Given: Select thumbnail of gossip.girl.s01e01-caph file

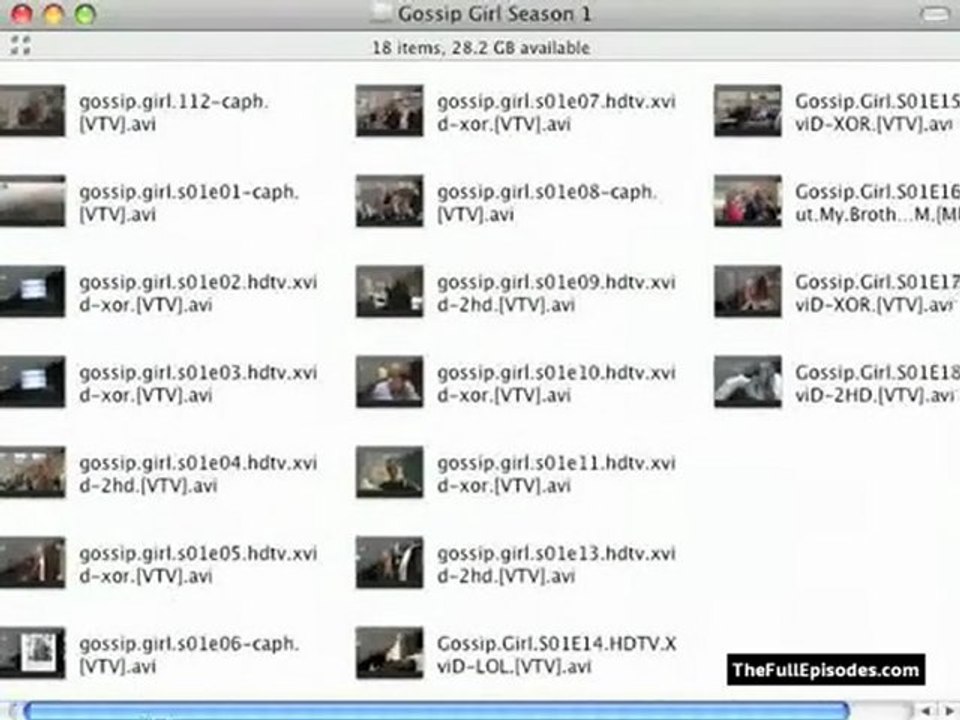Looking at the screenshot, I should pyautogui.click(x=32, y=201).
